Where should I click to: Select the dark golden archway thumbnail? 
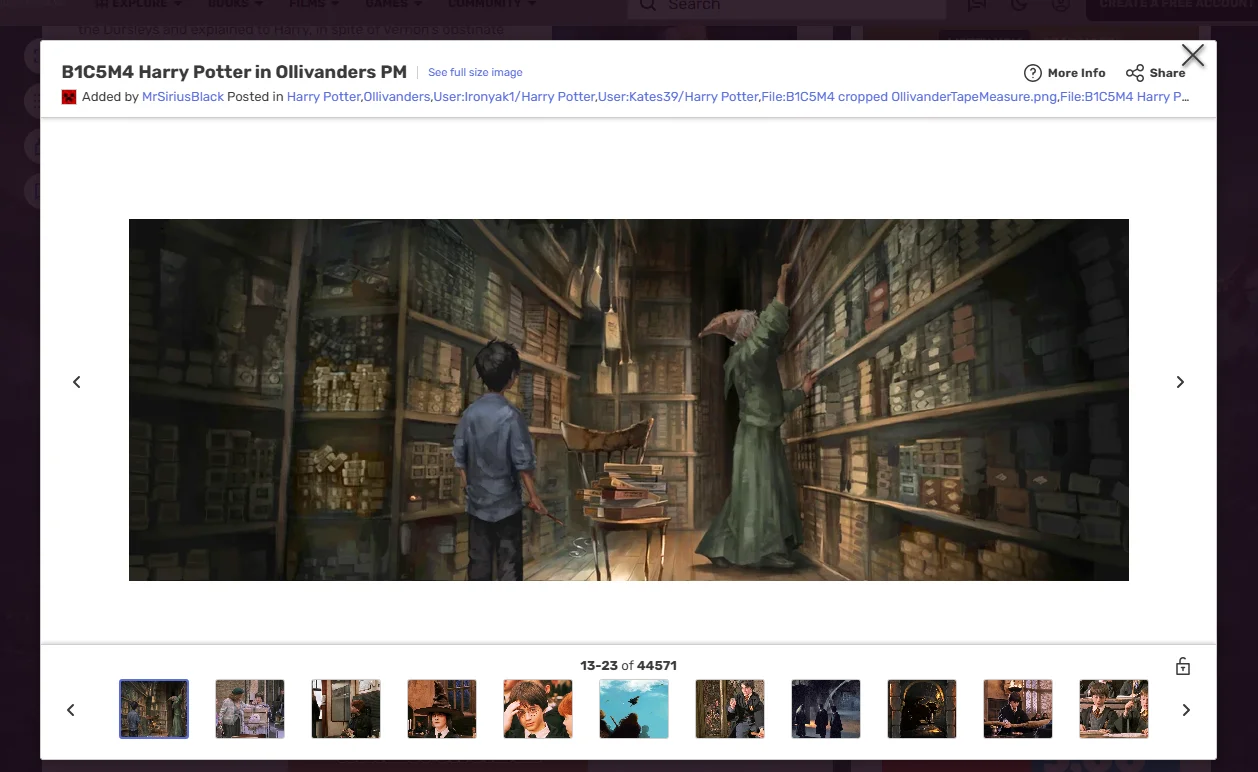922,709
